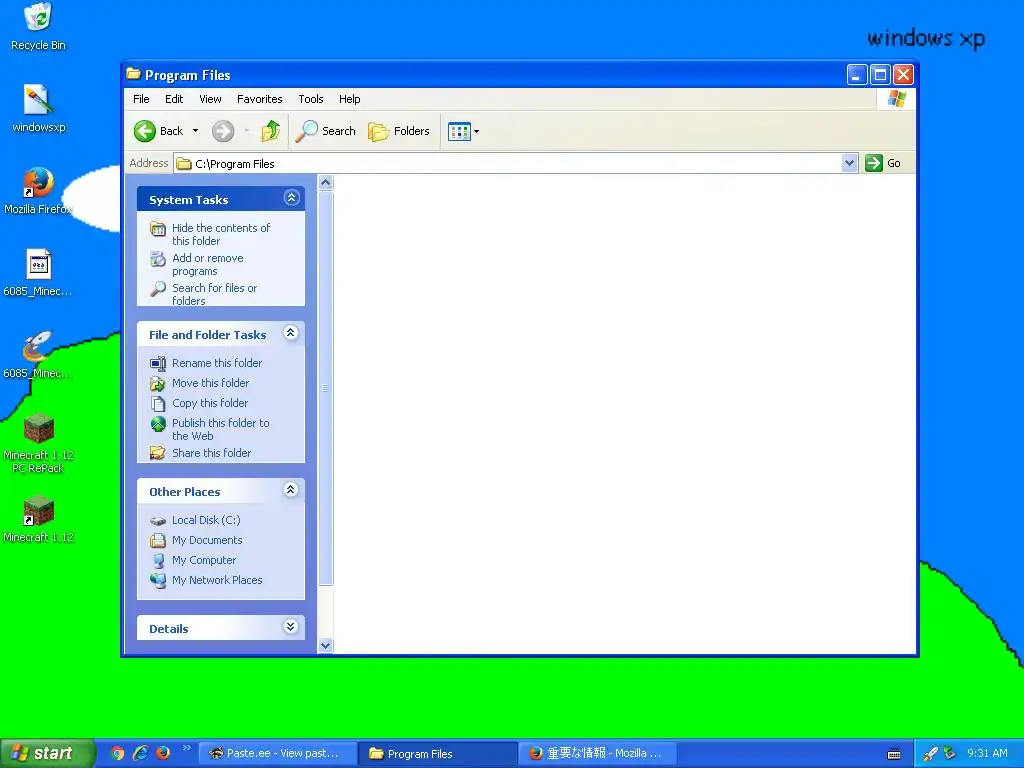Click the task pane scroll up arrow
Screen dimensions: 1024x768
[x=326, y=183]
